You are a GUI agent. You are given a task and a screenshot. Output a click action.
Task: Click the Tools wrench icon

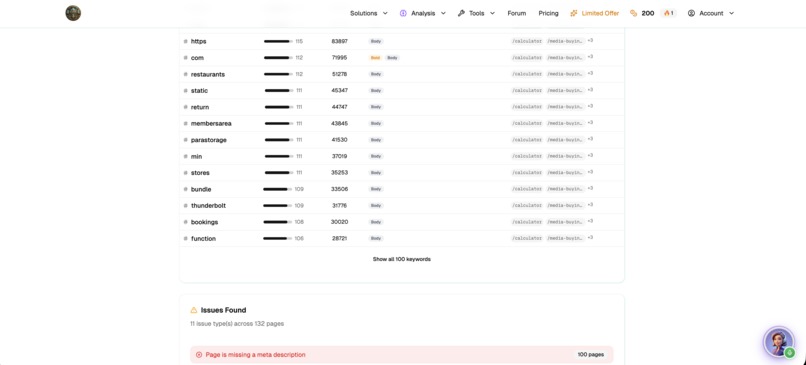tap(461, 13)
